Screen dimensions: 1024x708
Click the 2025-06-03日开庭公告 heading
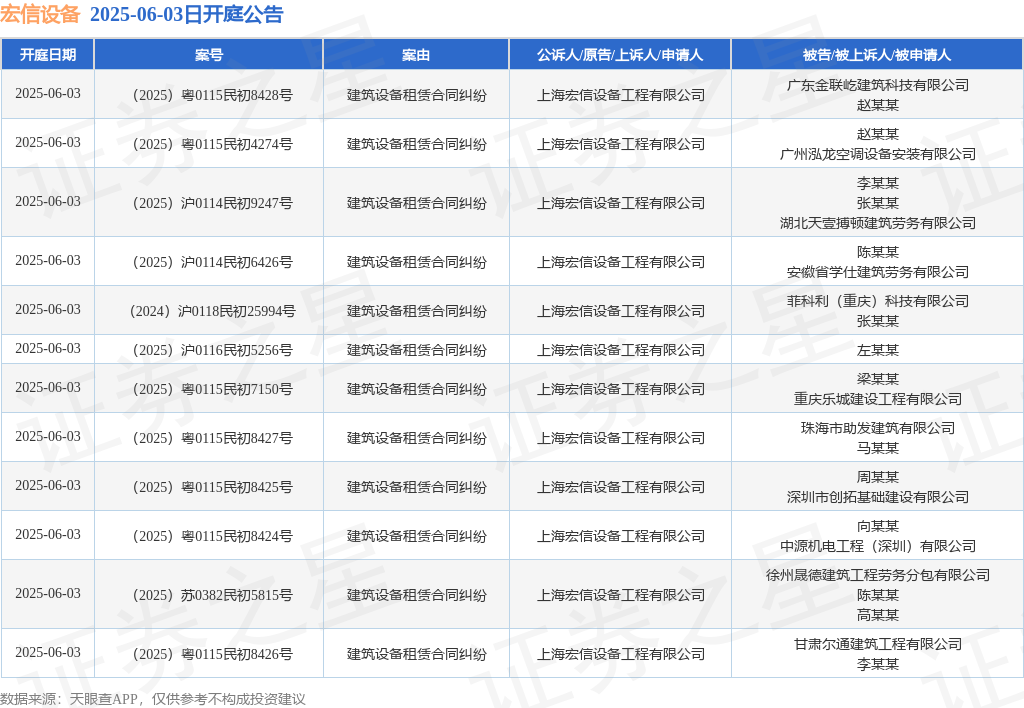point(187,14)
